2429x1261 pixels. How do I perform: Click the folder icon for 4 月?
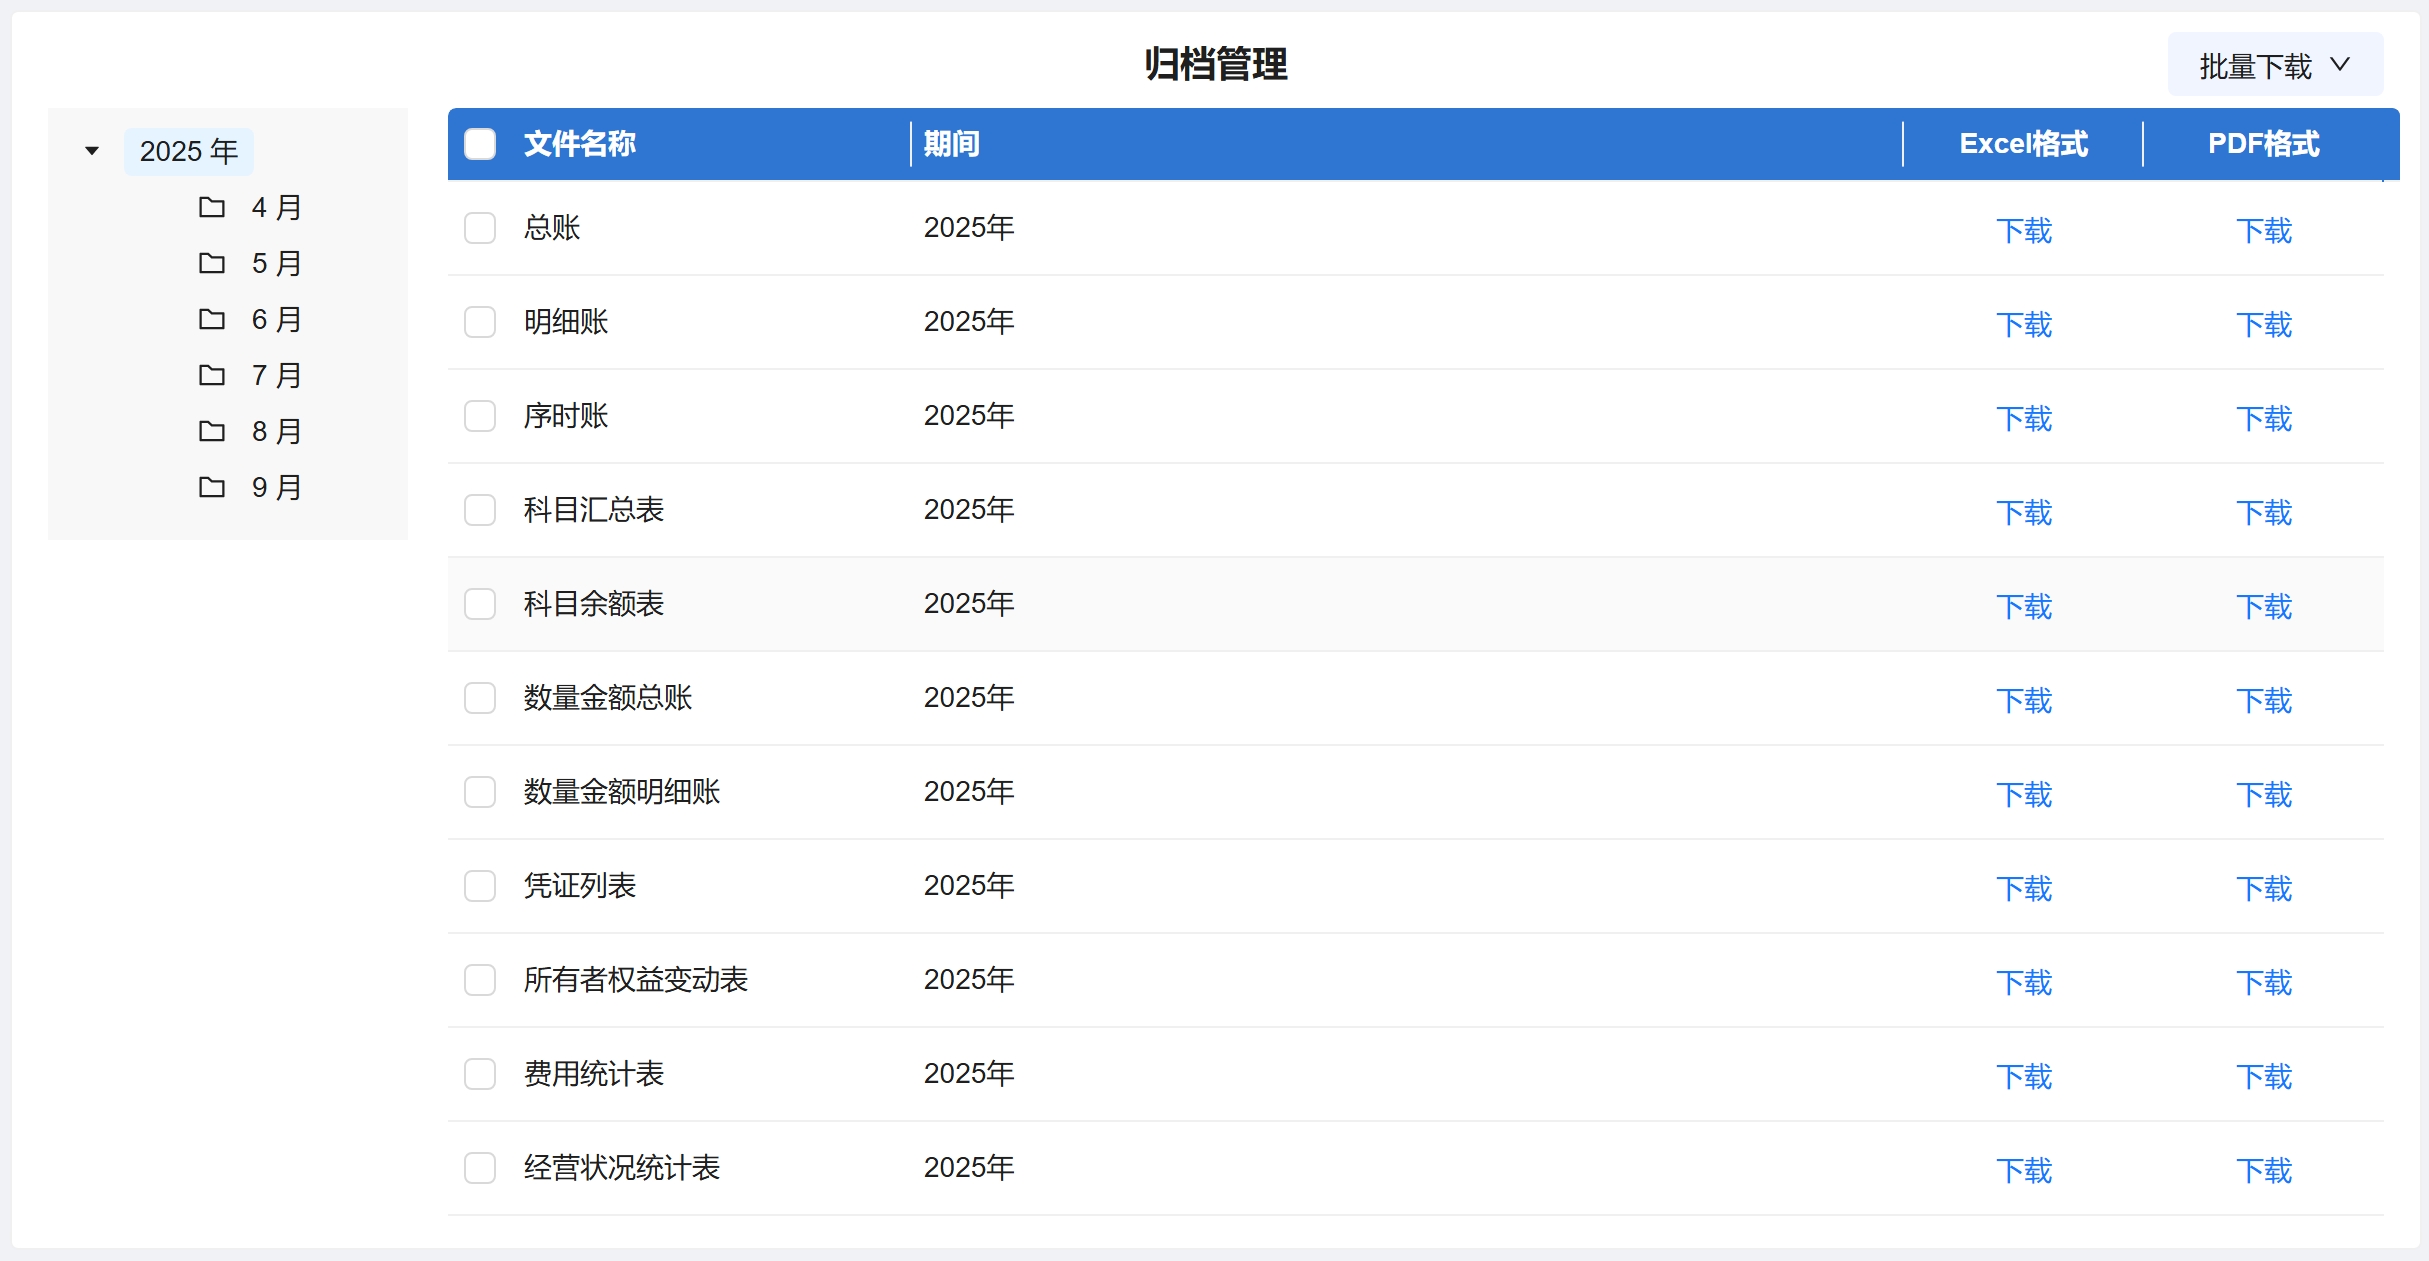pyautogui.click(x=212, y=207)
